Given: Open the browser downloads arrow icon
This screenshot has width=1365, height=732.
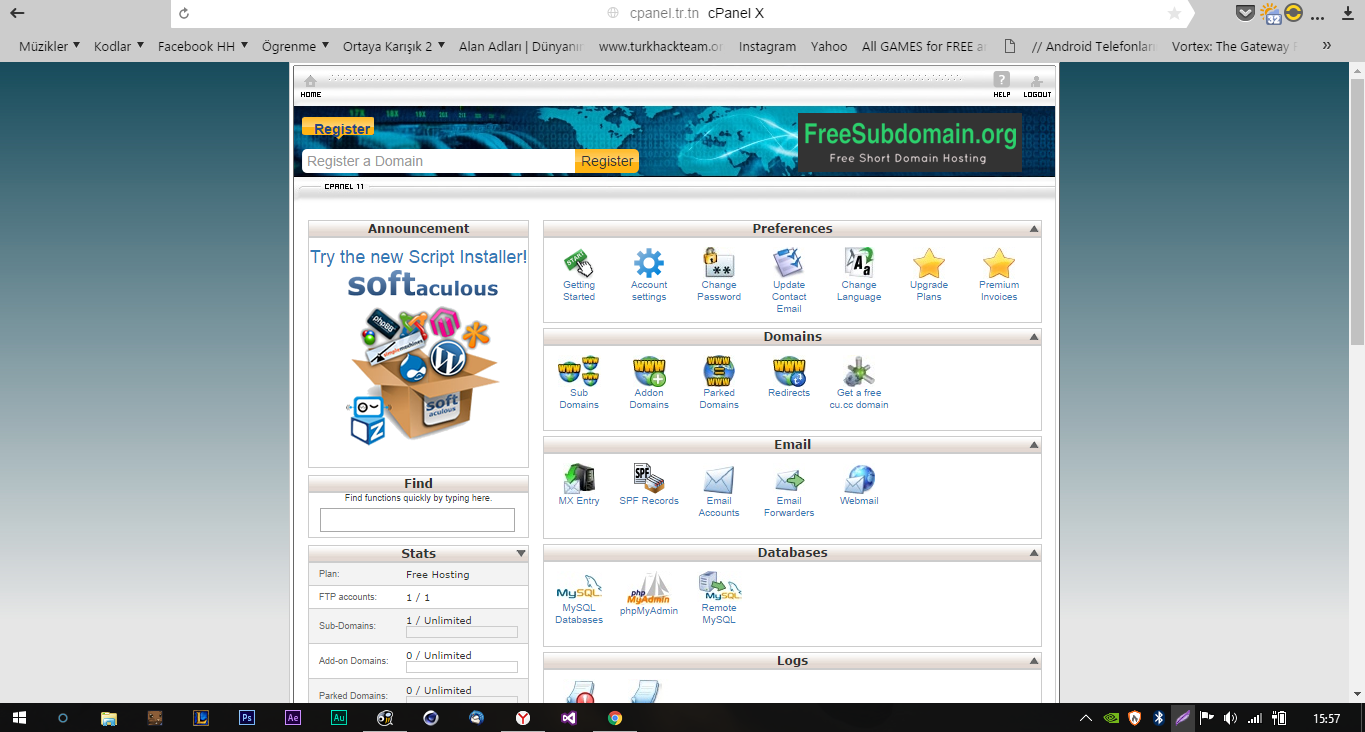Looking at the screenshot, I should point(1346,14).
